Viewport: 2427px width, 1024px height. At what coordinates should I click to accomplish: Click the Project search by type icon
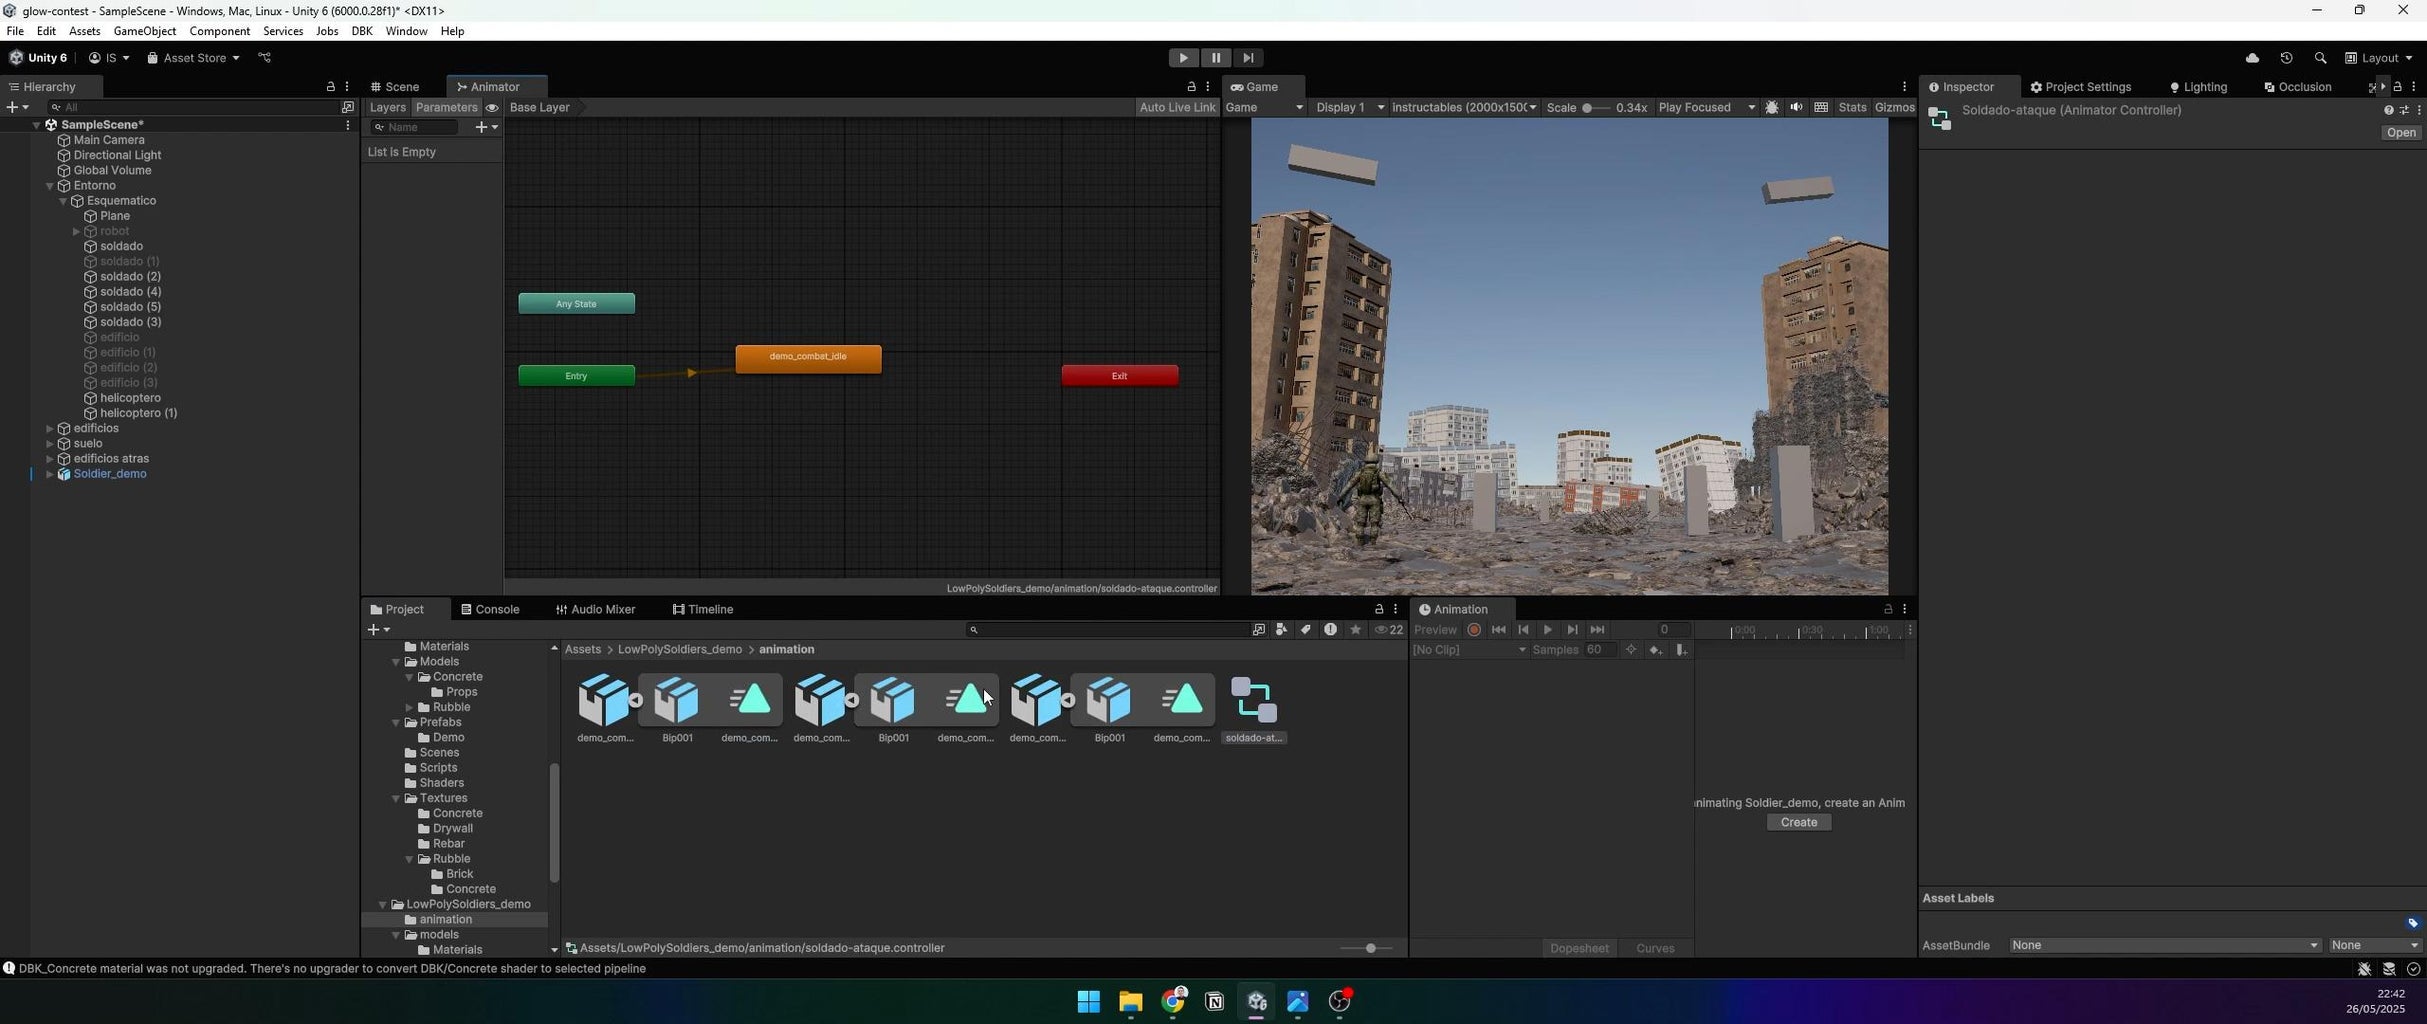pyautogui.click(x=1281, y=630)
